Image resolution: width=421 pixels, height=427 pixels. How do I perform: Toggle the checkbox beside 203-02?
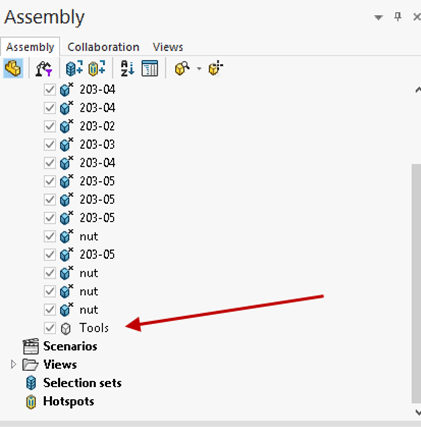pyautogui.click(x=50, y=126)
